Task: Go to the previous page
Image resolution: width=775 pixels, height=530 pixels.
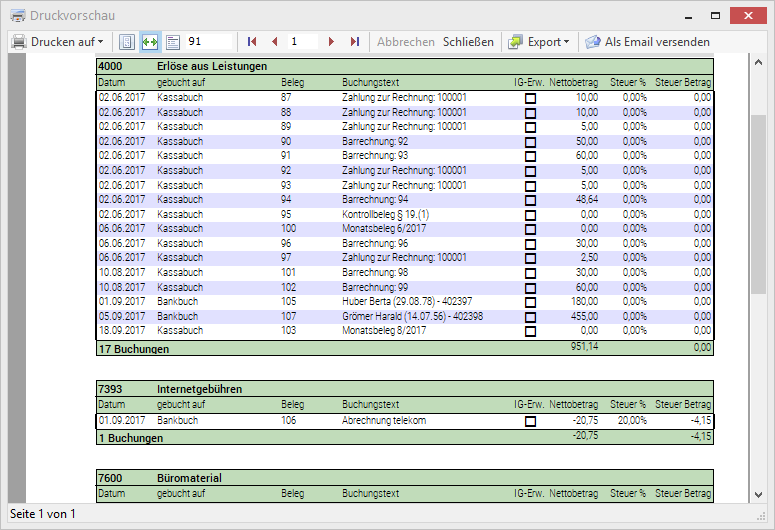Action: (274, 42)
